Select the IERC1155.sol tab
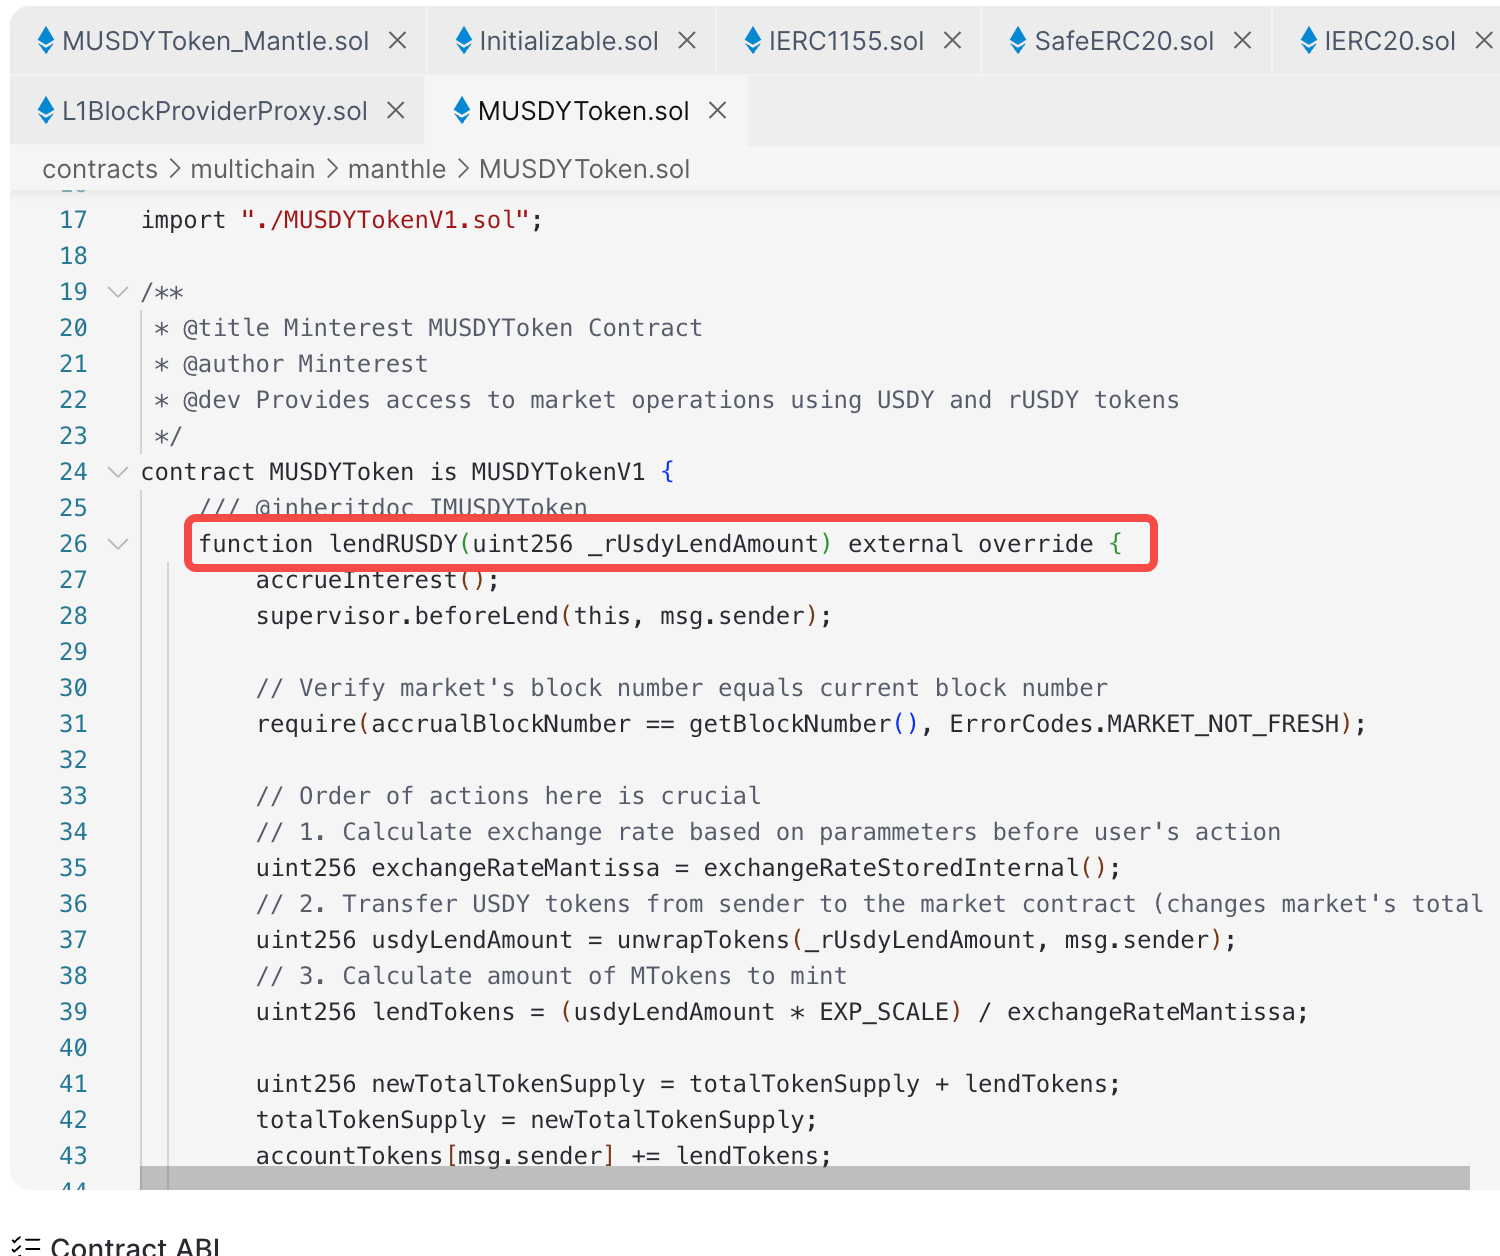 pyautogui.click(x=847, y=41)
